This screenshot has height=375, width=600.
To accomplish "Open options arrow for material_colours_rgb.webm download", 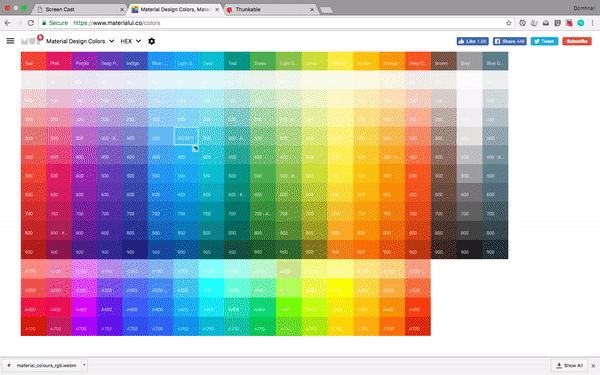I will click(84, 365).
